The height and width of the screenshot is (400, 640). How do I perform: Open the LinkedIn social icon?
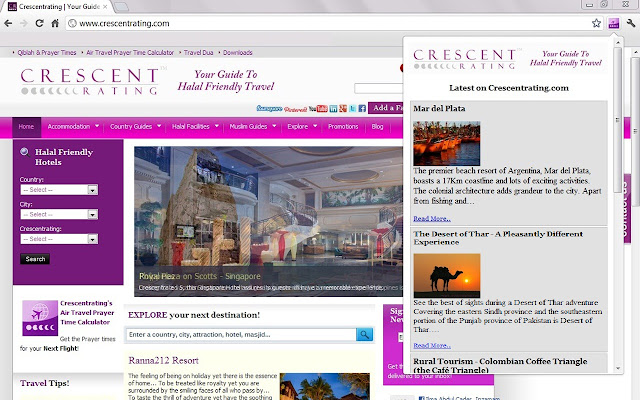[x=333, y=109]
